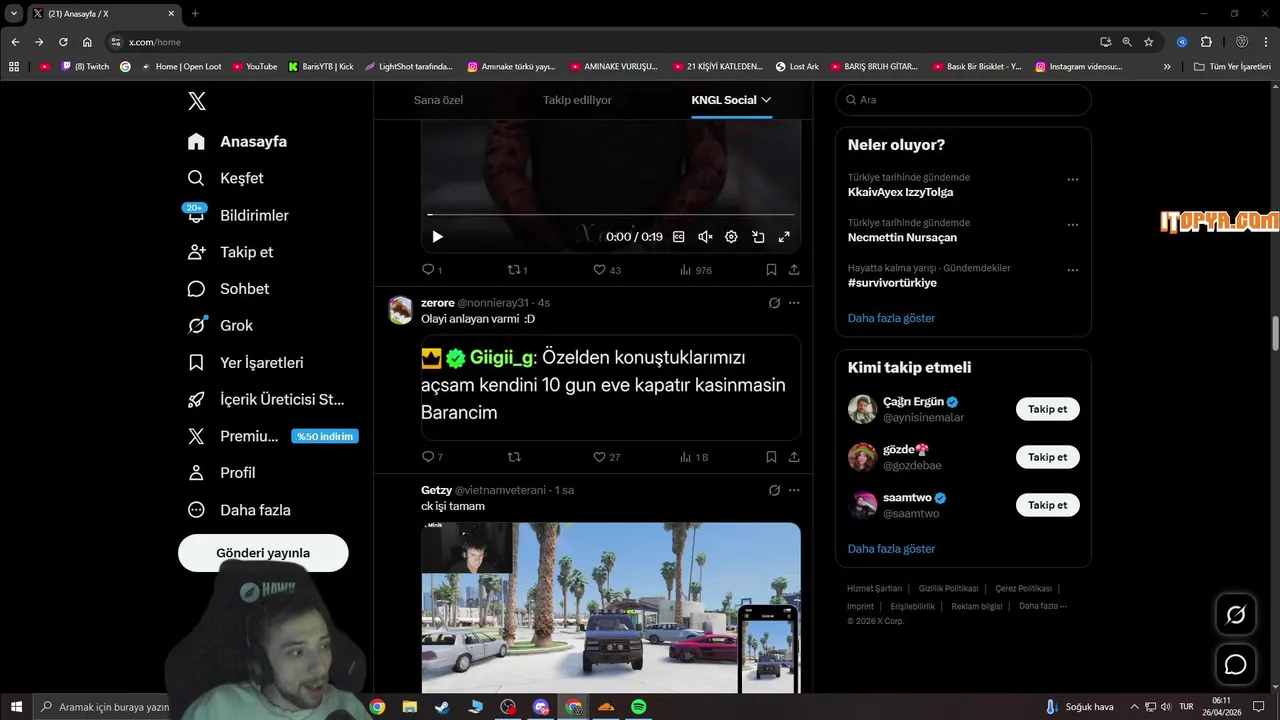Open Premium menu item
The width and height of the screenshot is (1280, 720).
click(272, 436)
